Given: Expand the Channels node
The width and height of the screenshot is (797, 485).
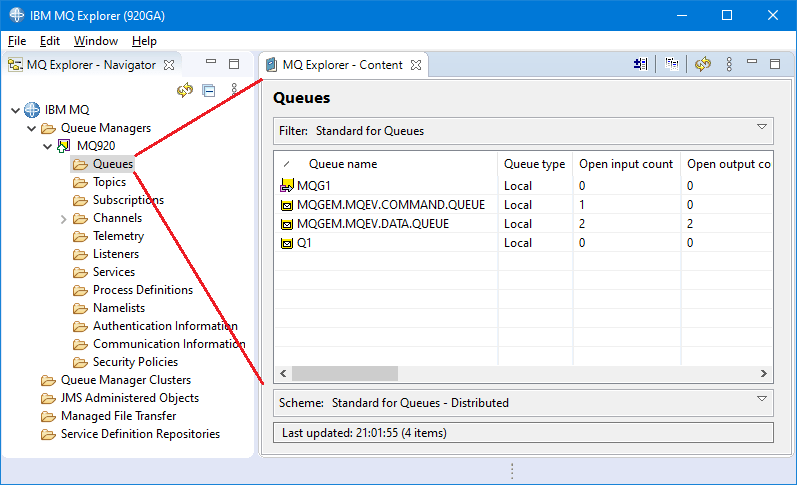Looking at the screenshot, I should (64, 219).
